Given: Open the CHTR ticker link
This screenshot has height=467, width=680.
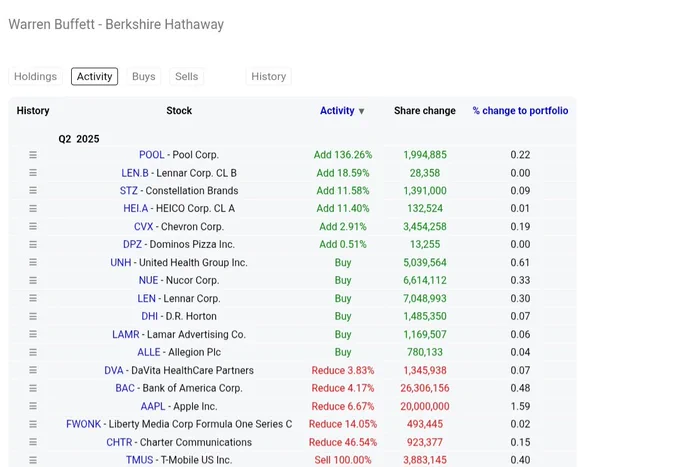Looking at the screenshot, I should (x=119, y=442).
